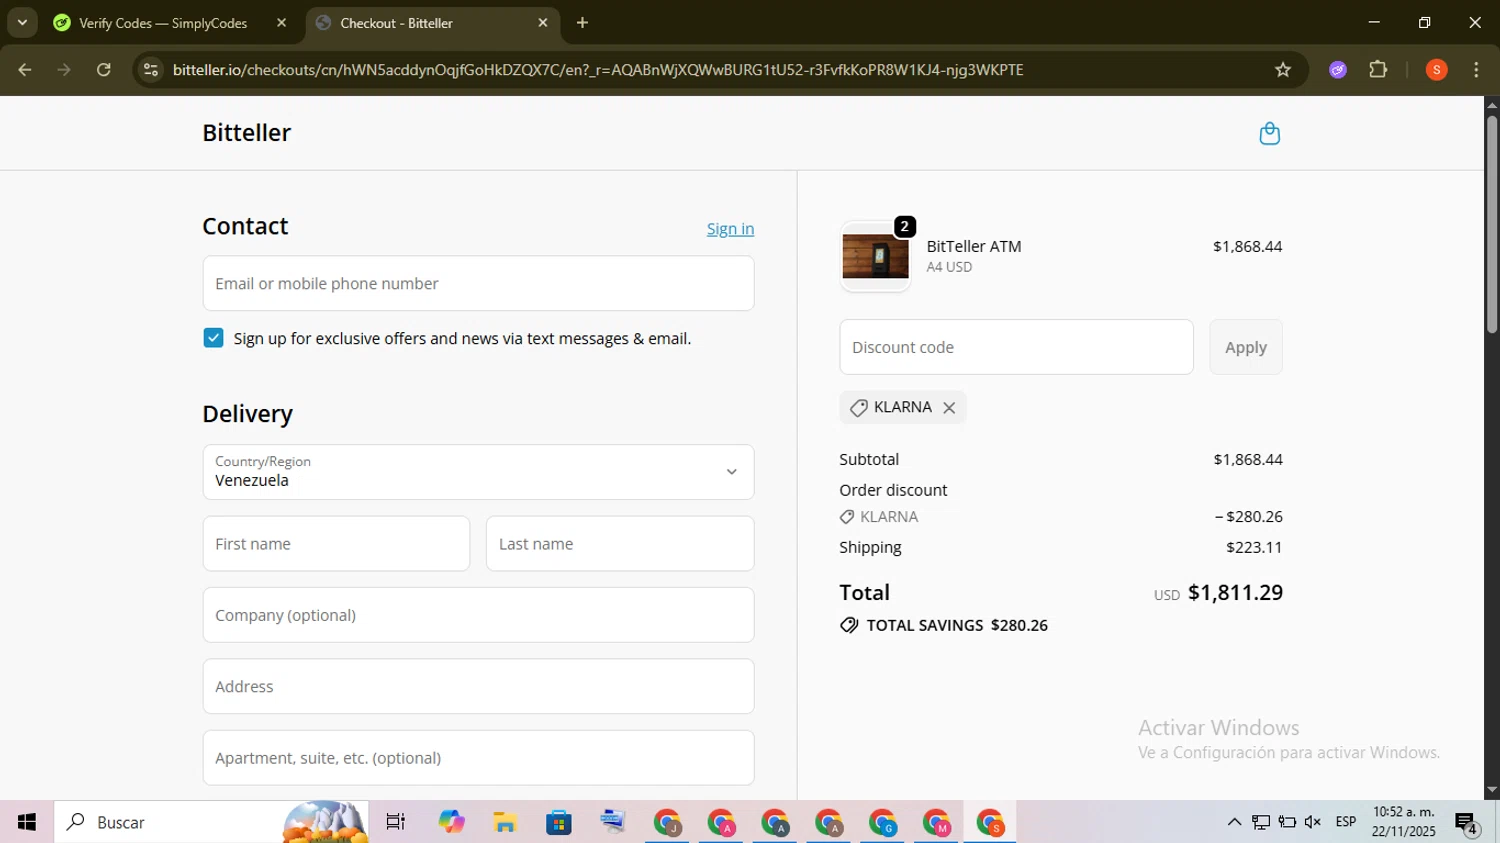Open the browser Extensions puzzle icon
1500x843 pixels.
(x=1378, y=70)
